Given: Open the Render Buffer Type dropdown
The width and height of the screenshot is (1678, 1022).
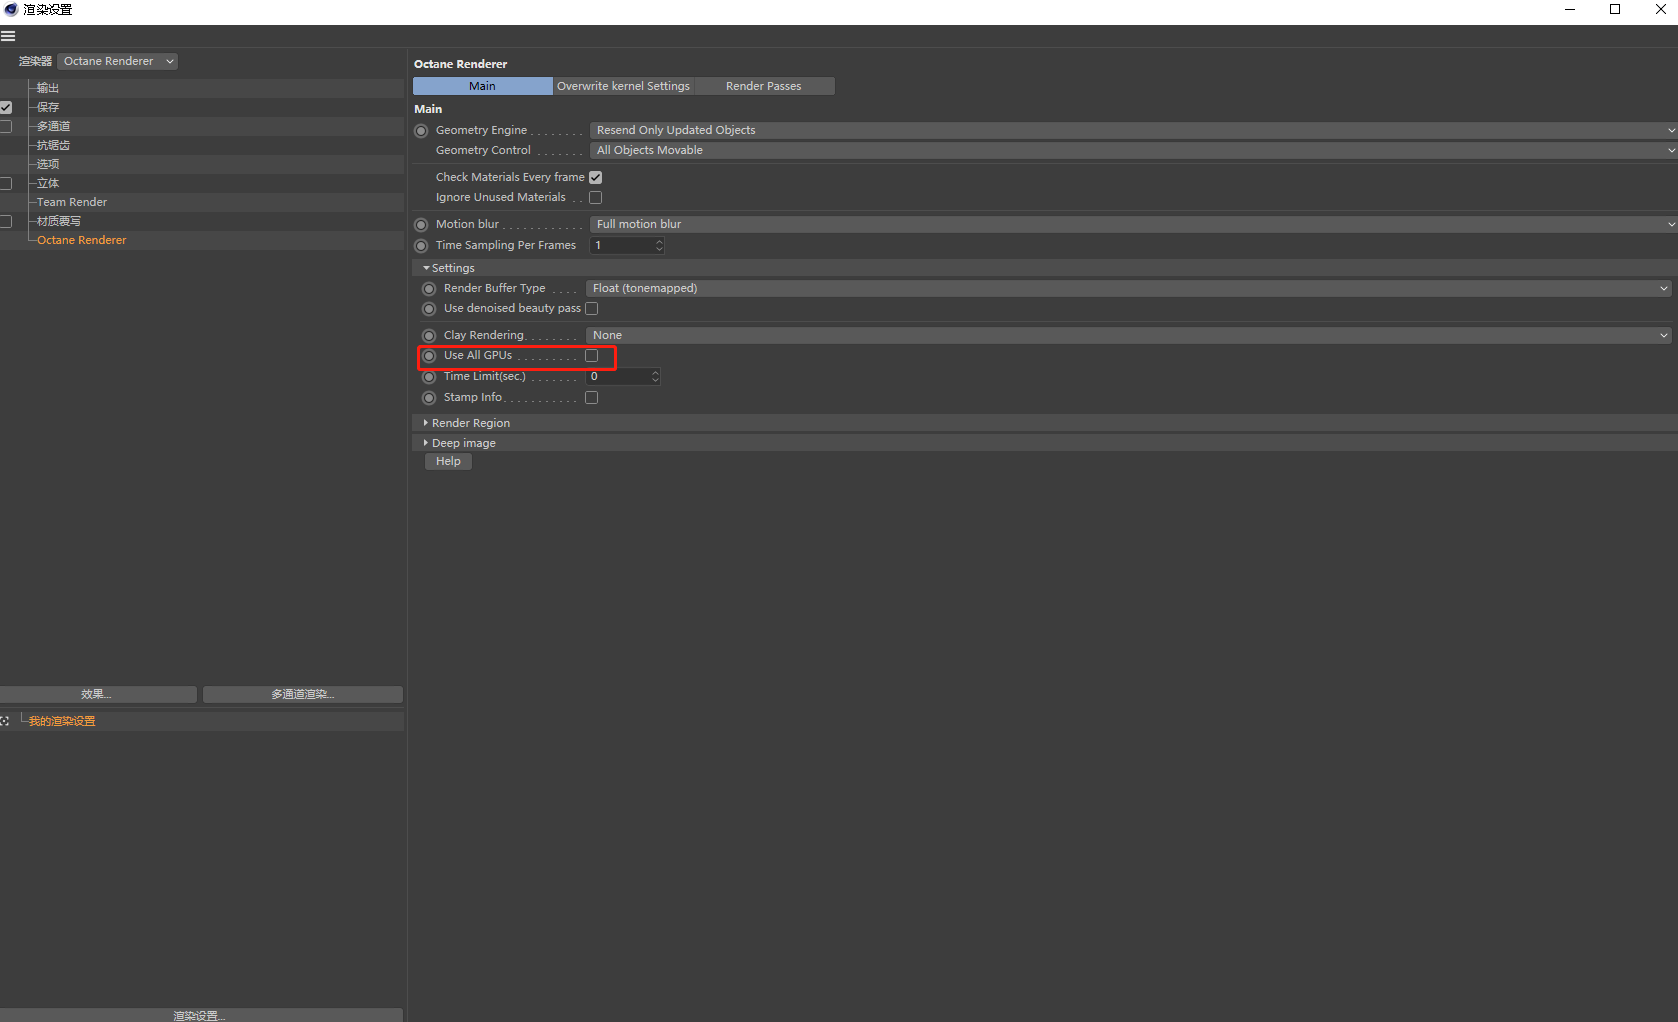Looking at the screenshot, I should coord(1129,288).
